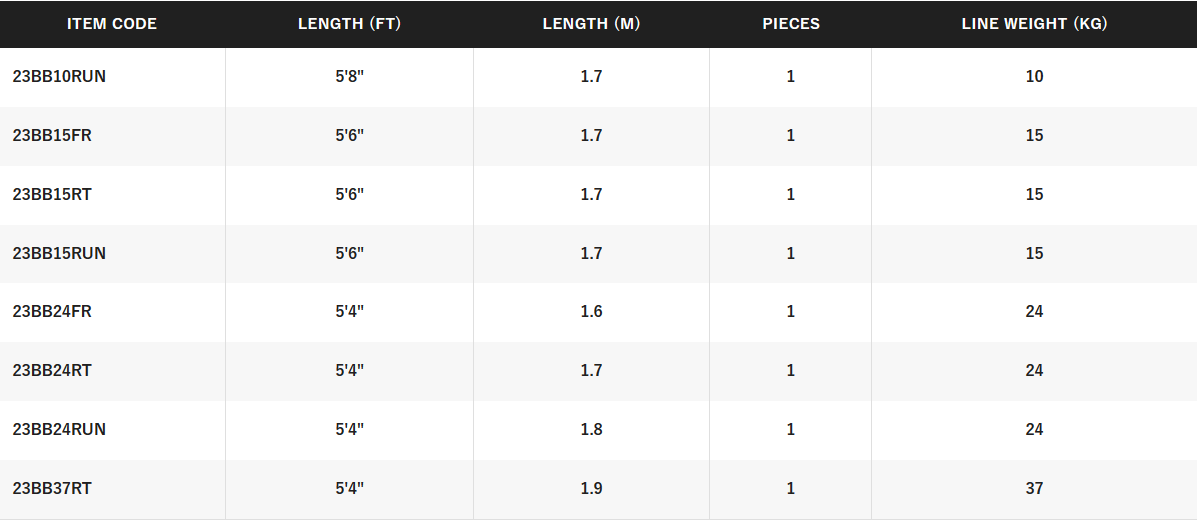Image resolution: width=1197 pixels, height=521 pixels.
Task: Click the pieces value for 23BB24FR
Action: point(791,312)
